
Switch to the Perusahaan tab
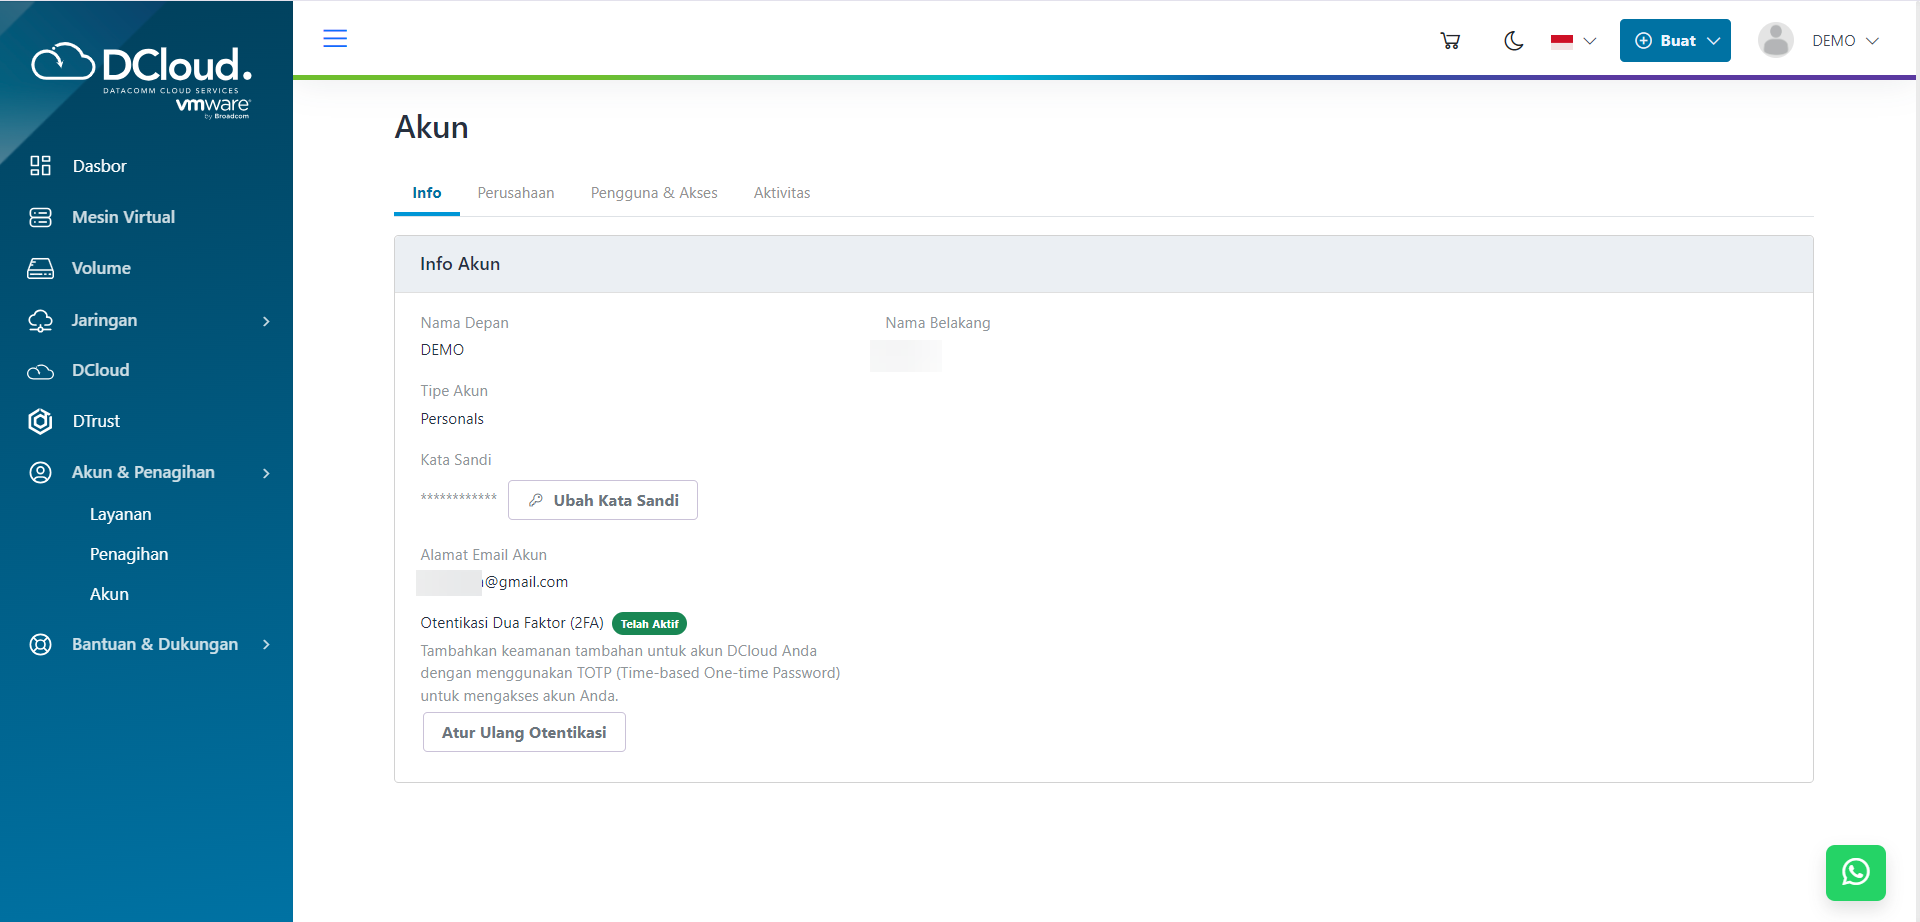[515, 193]
